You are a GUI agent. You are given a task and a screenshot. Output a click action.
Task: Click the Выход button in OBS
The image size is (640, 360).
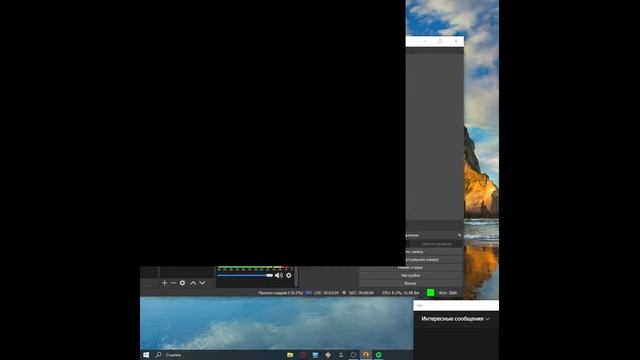pos(411,283)
